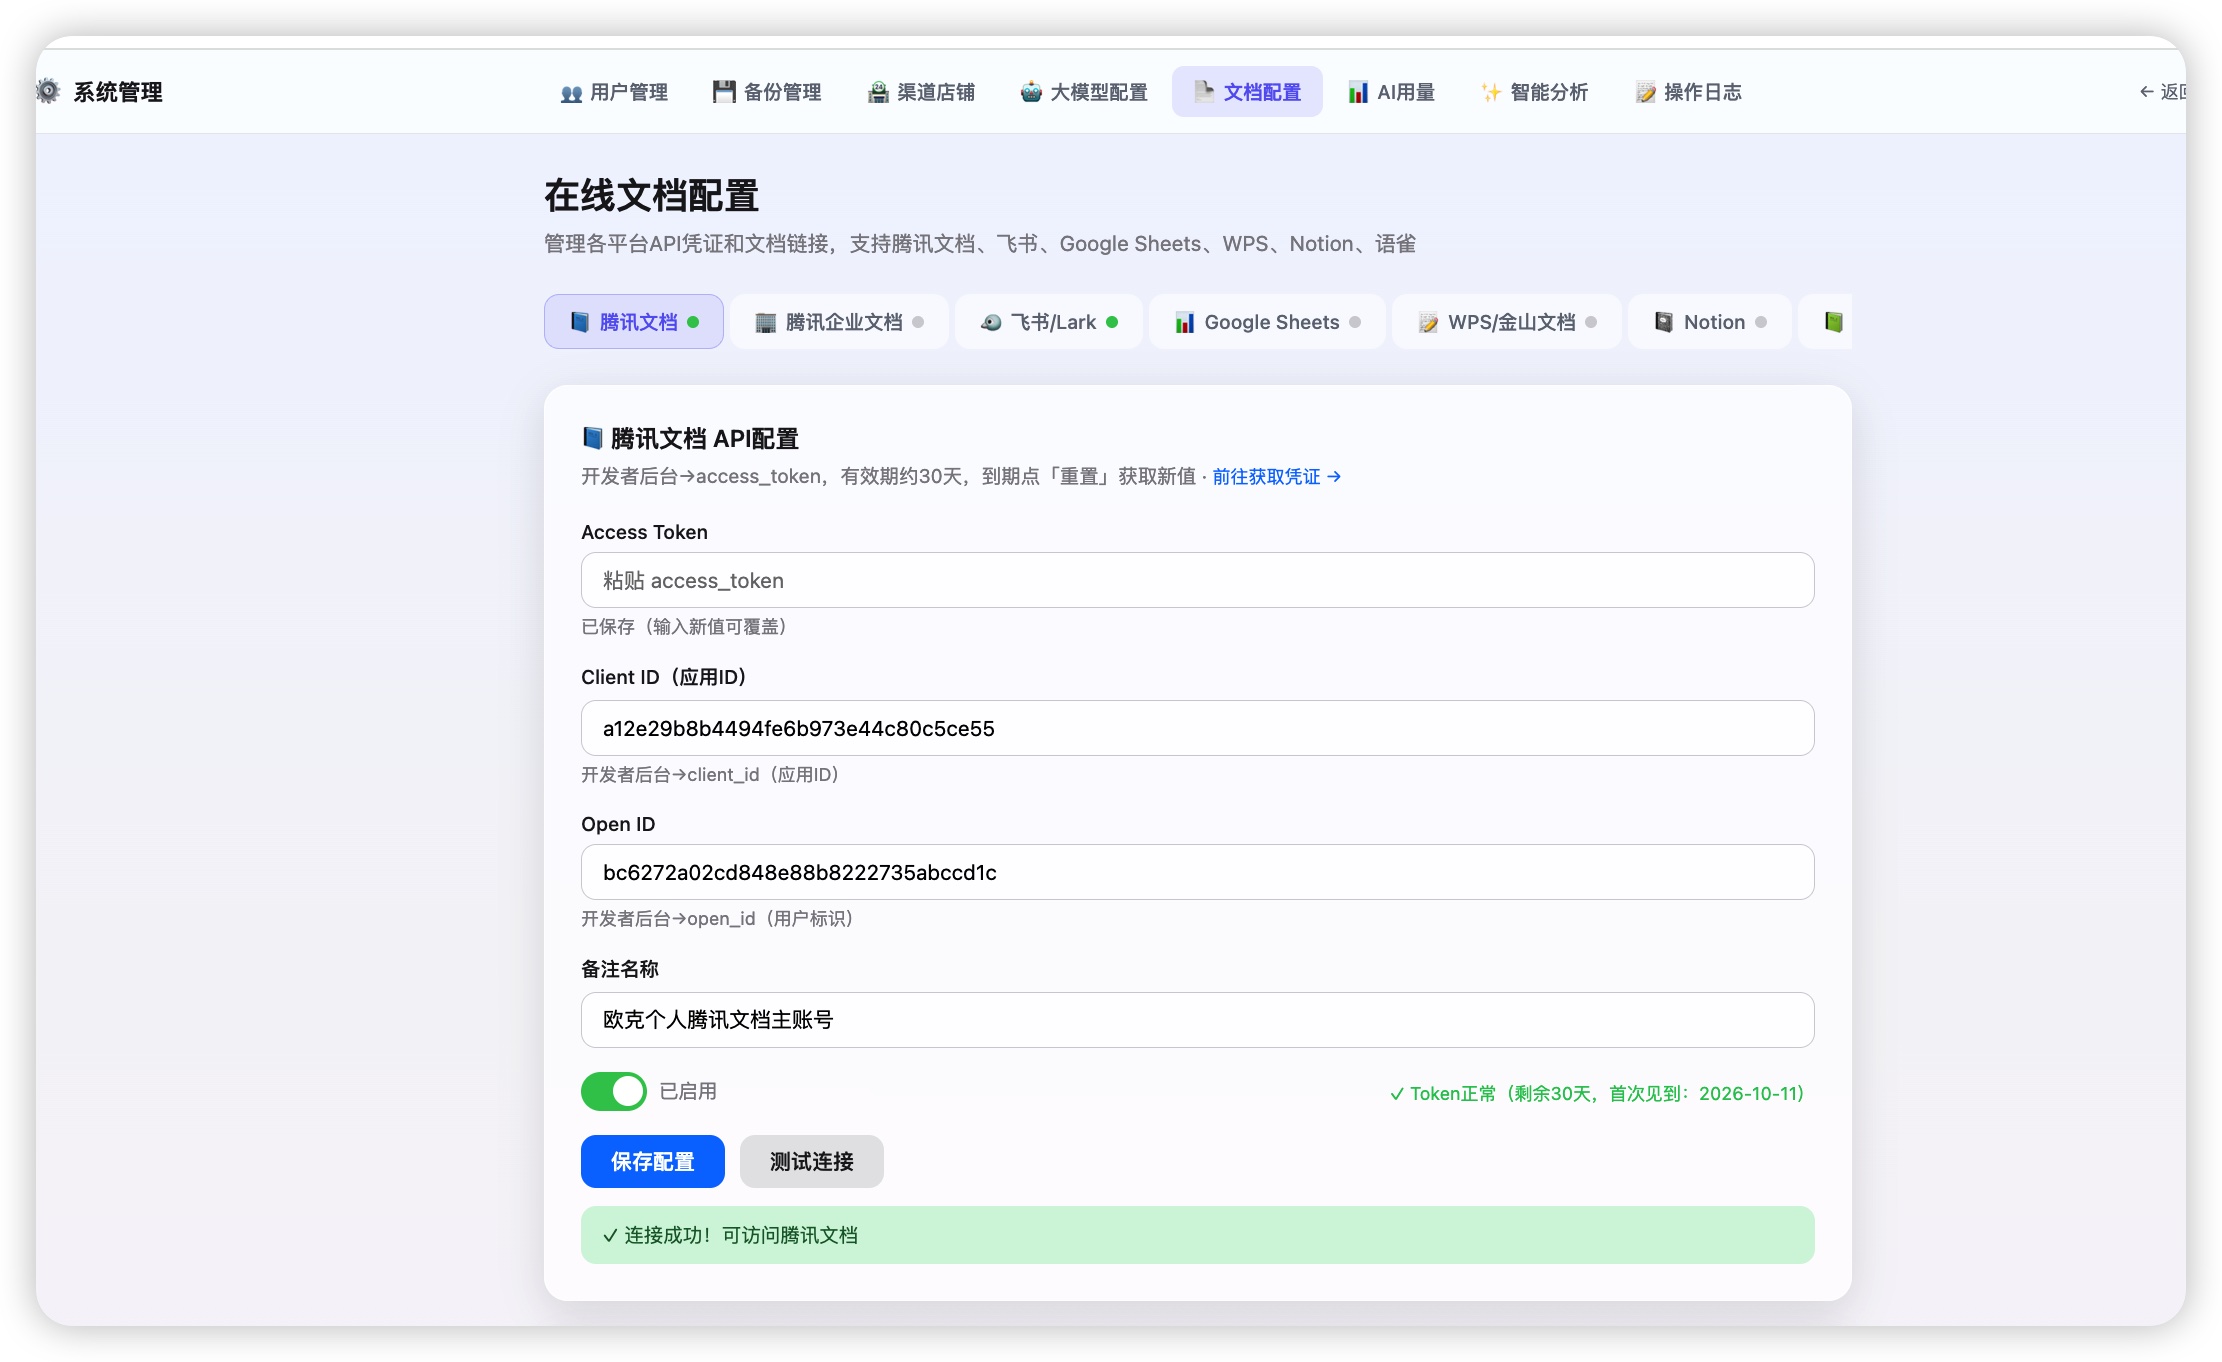Open 备份管理 via its floppy disk icon
This screenshot has height=1362, width=2222.
pyautogui.click(x=724, y=92)
